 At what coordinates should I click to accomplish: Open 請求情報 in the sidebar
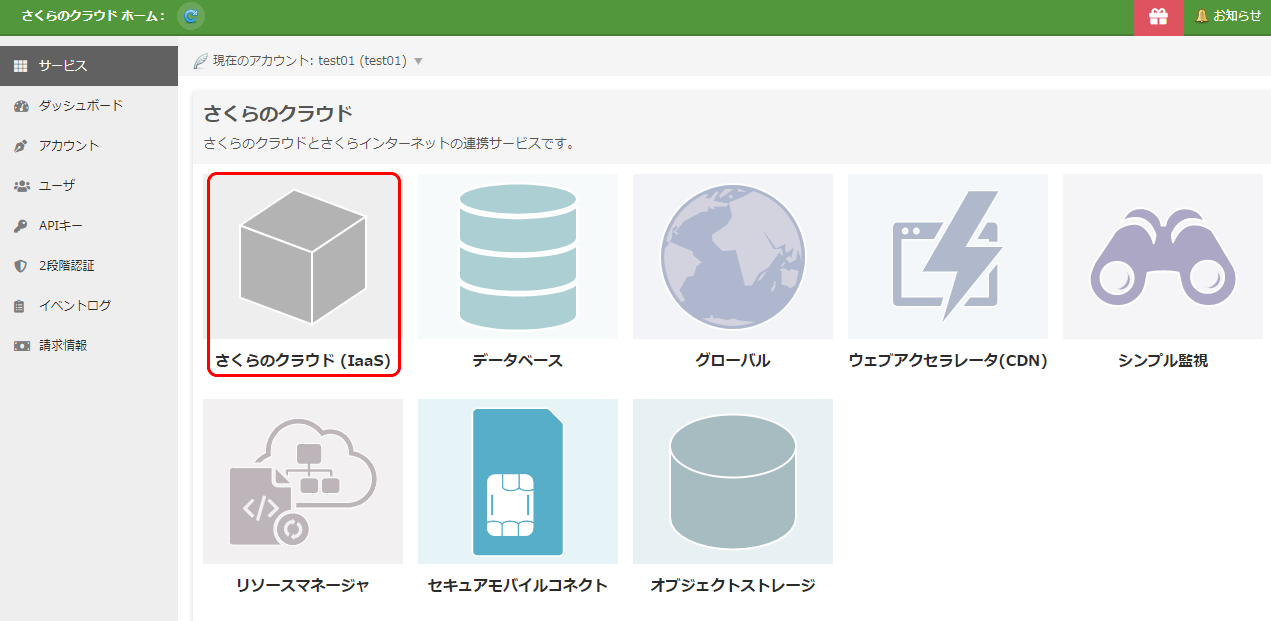pos(89,346)
